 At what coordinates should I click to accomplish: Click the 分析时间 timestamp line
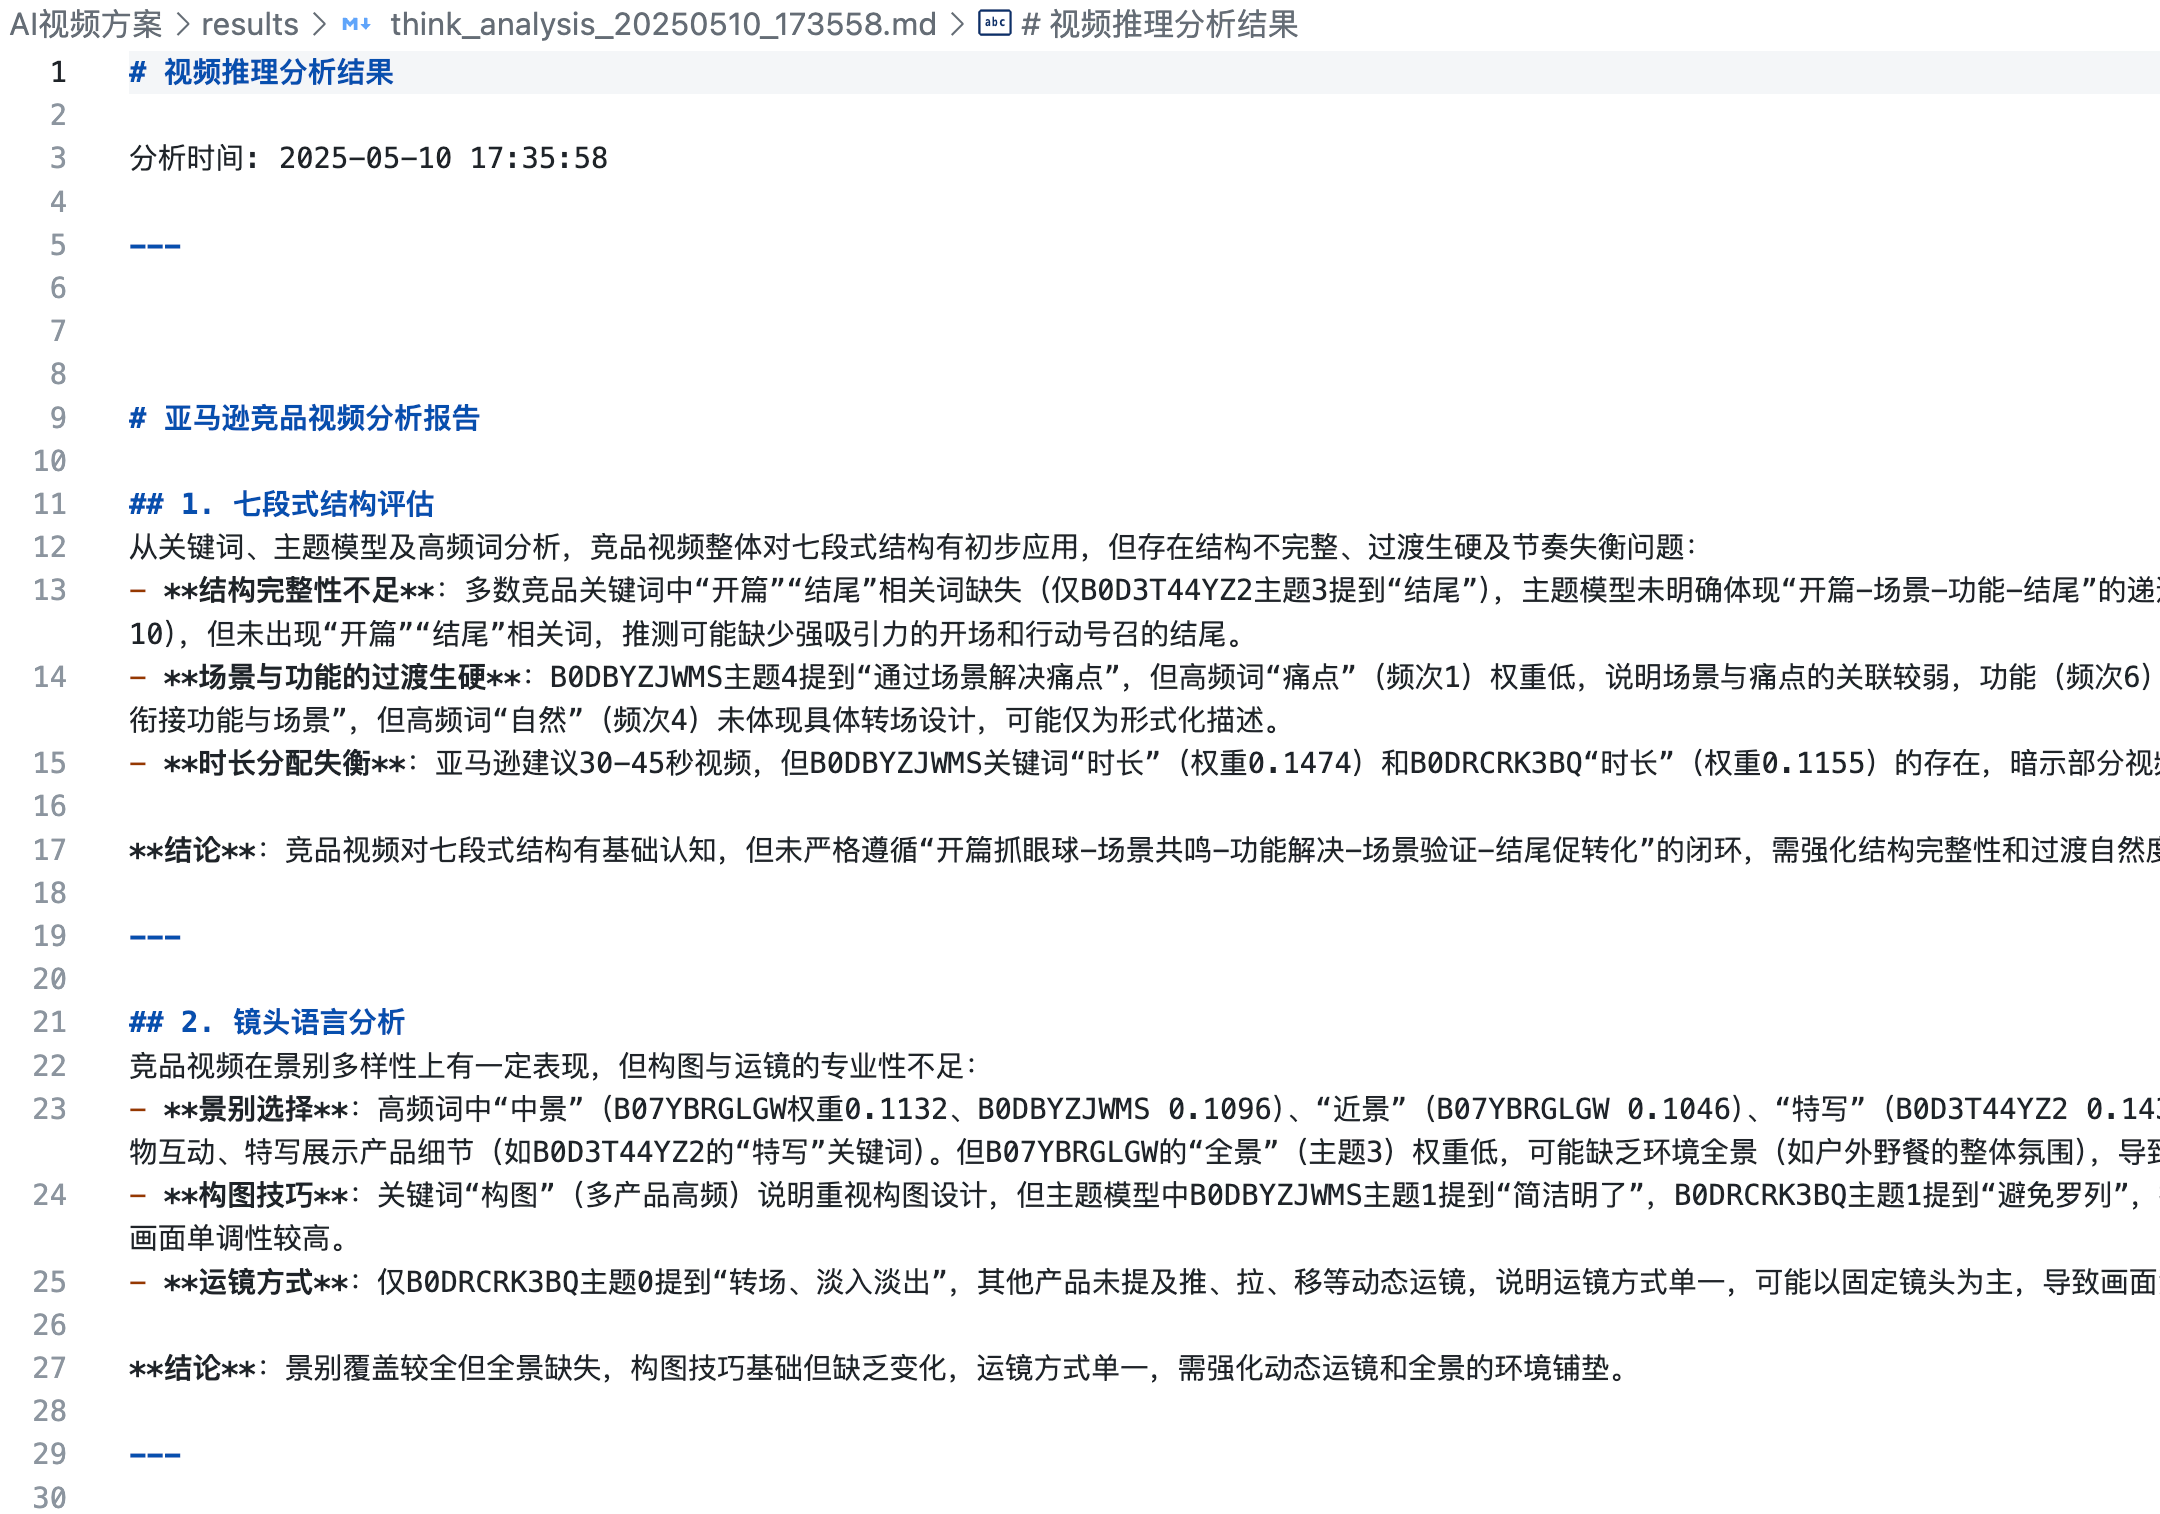point(368,158)
